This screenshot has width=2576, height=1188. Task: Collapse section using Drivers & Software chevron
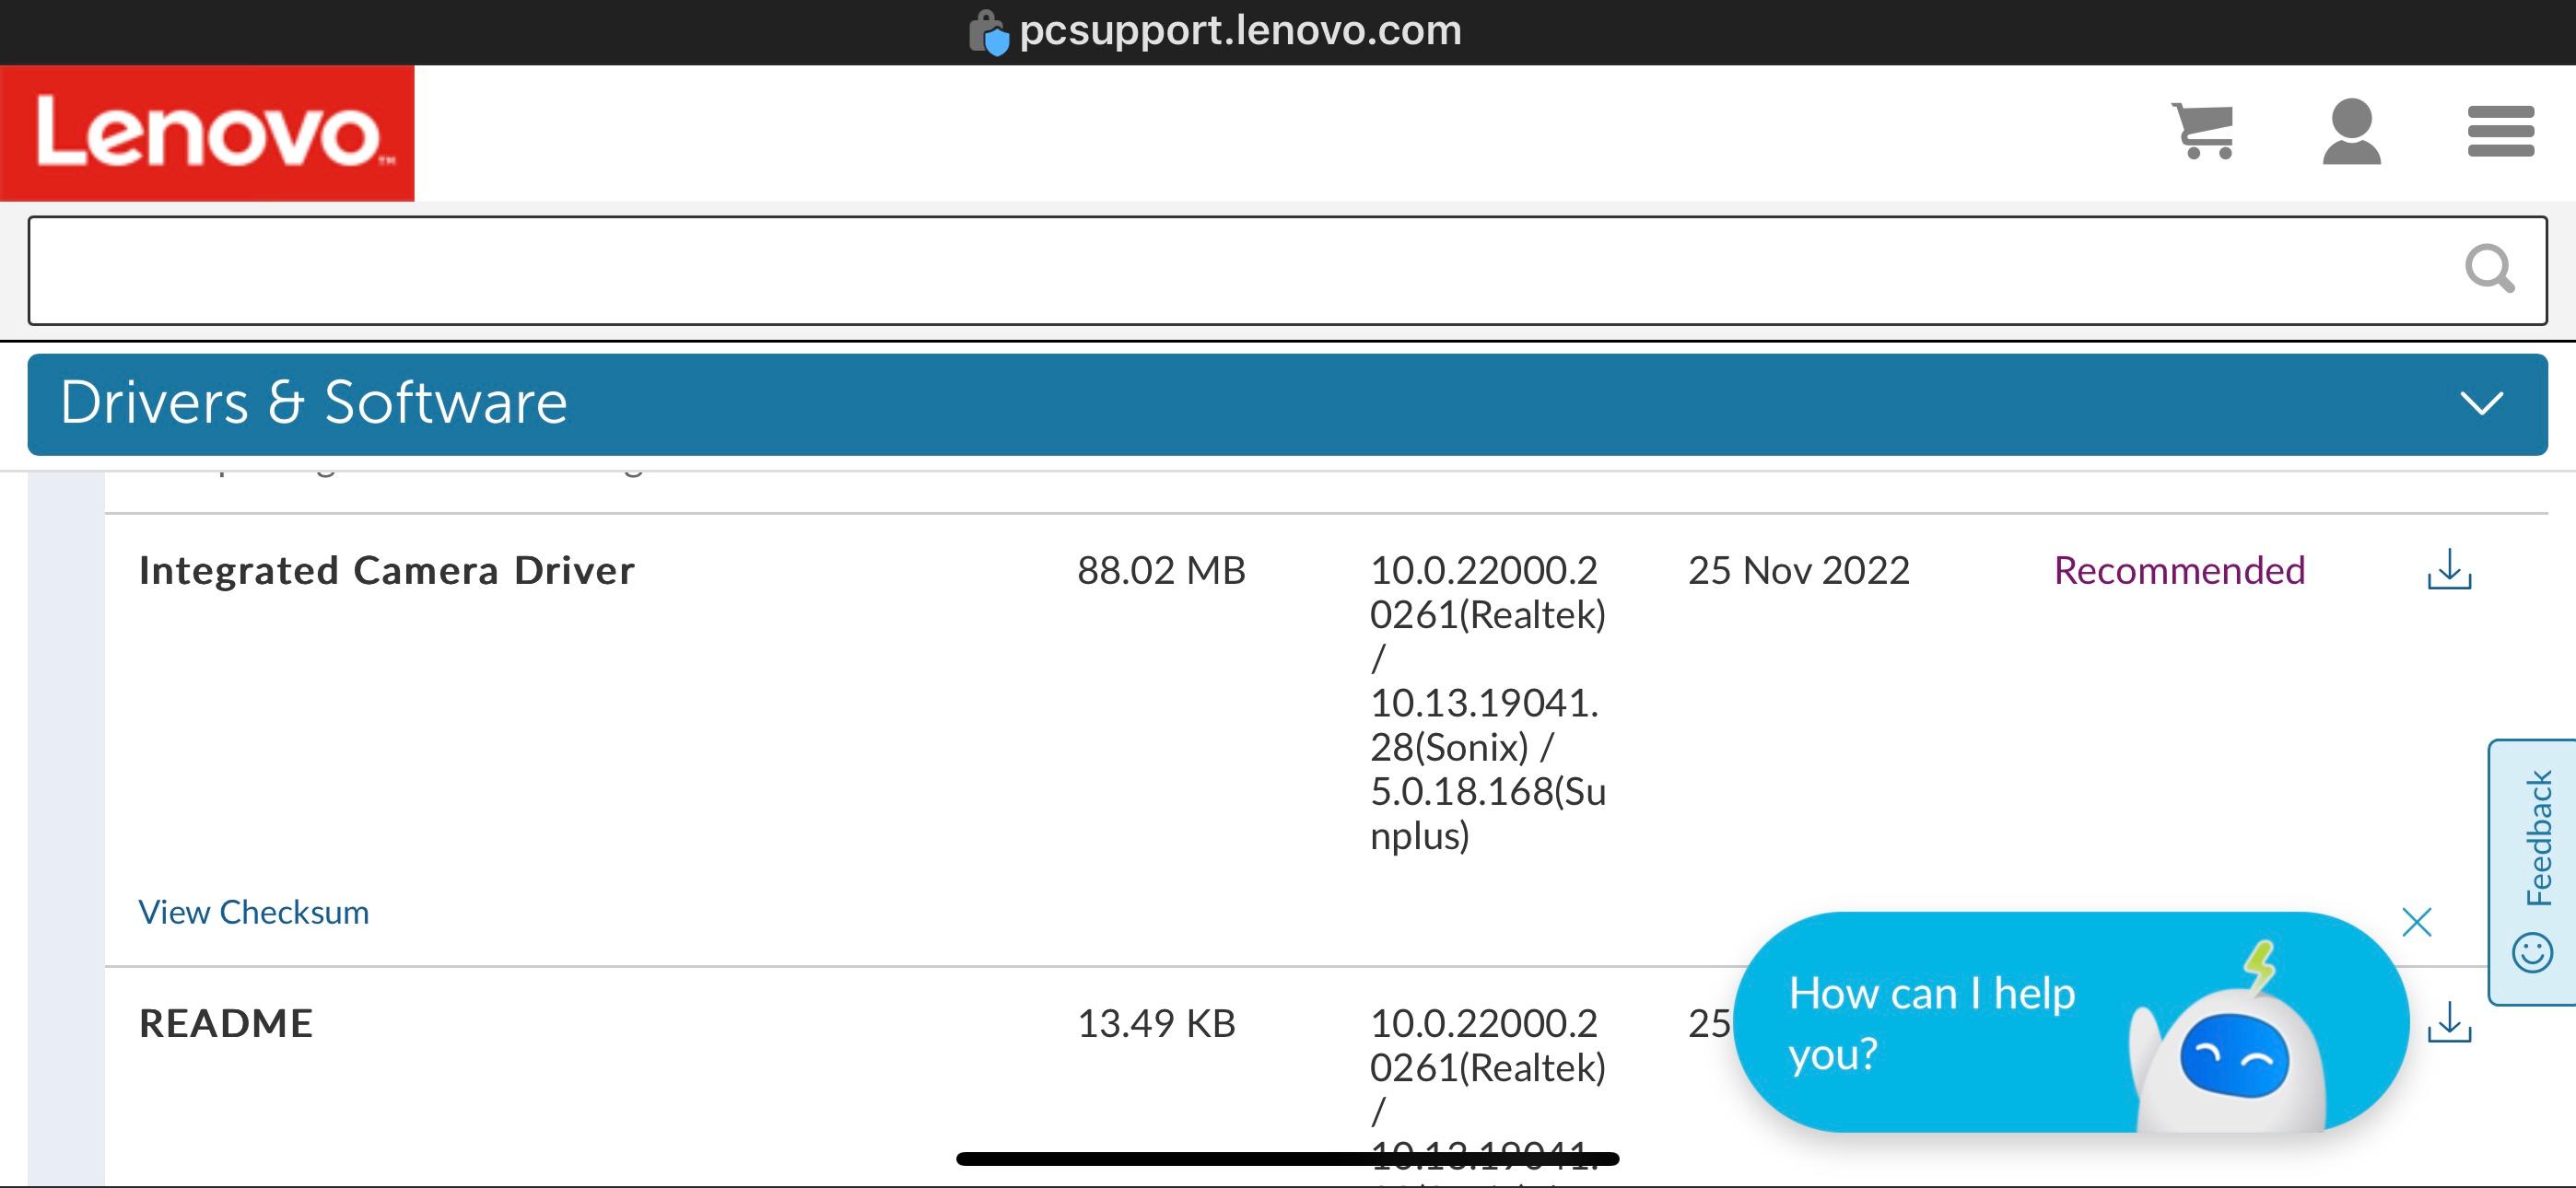pos(2481,403)
